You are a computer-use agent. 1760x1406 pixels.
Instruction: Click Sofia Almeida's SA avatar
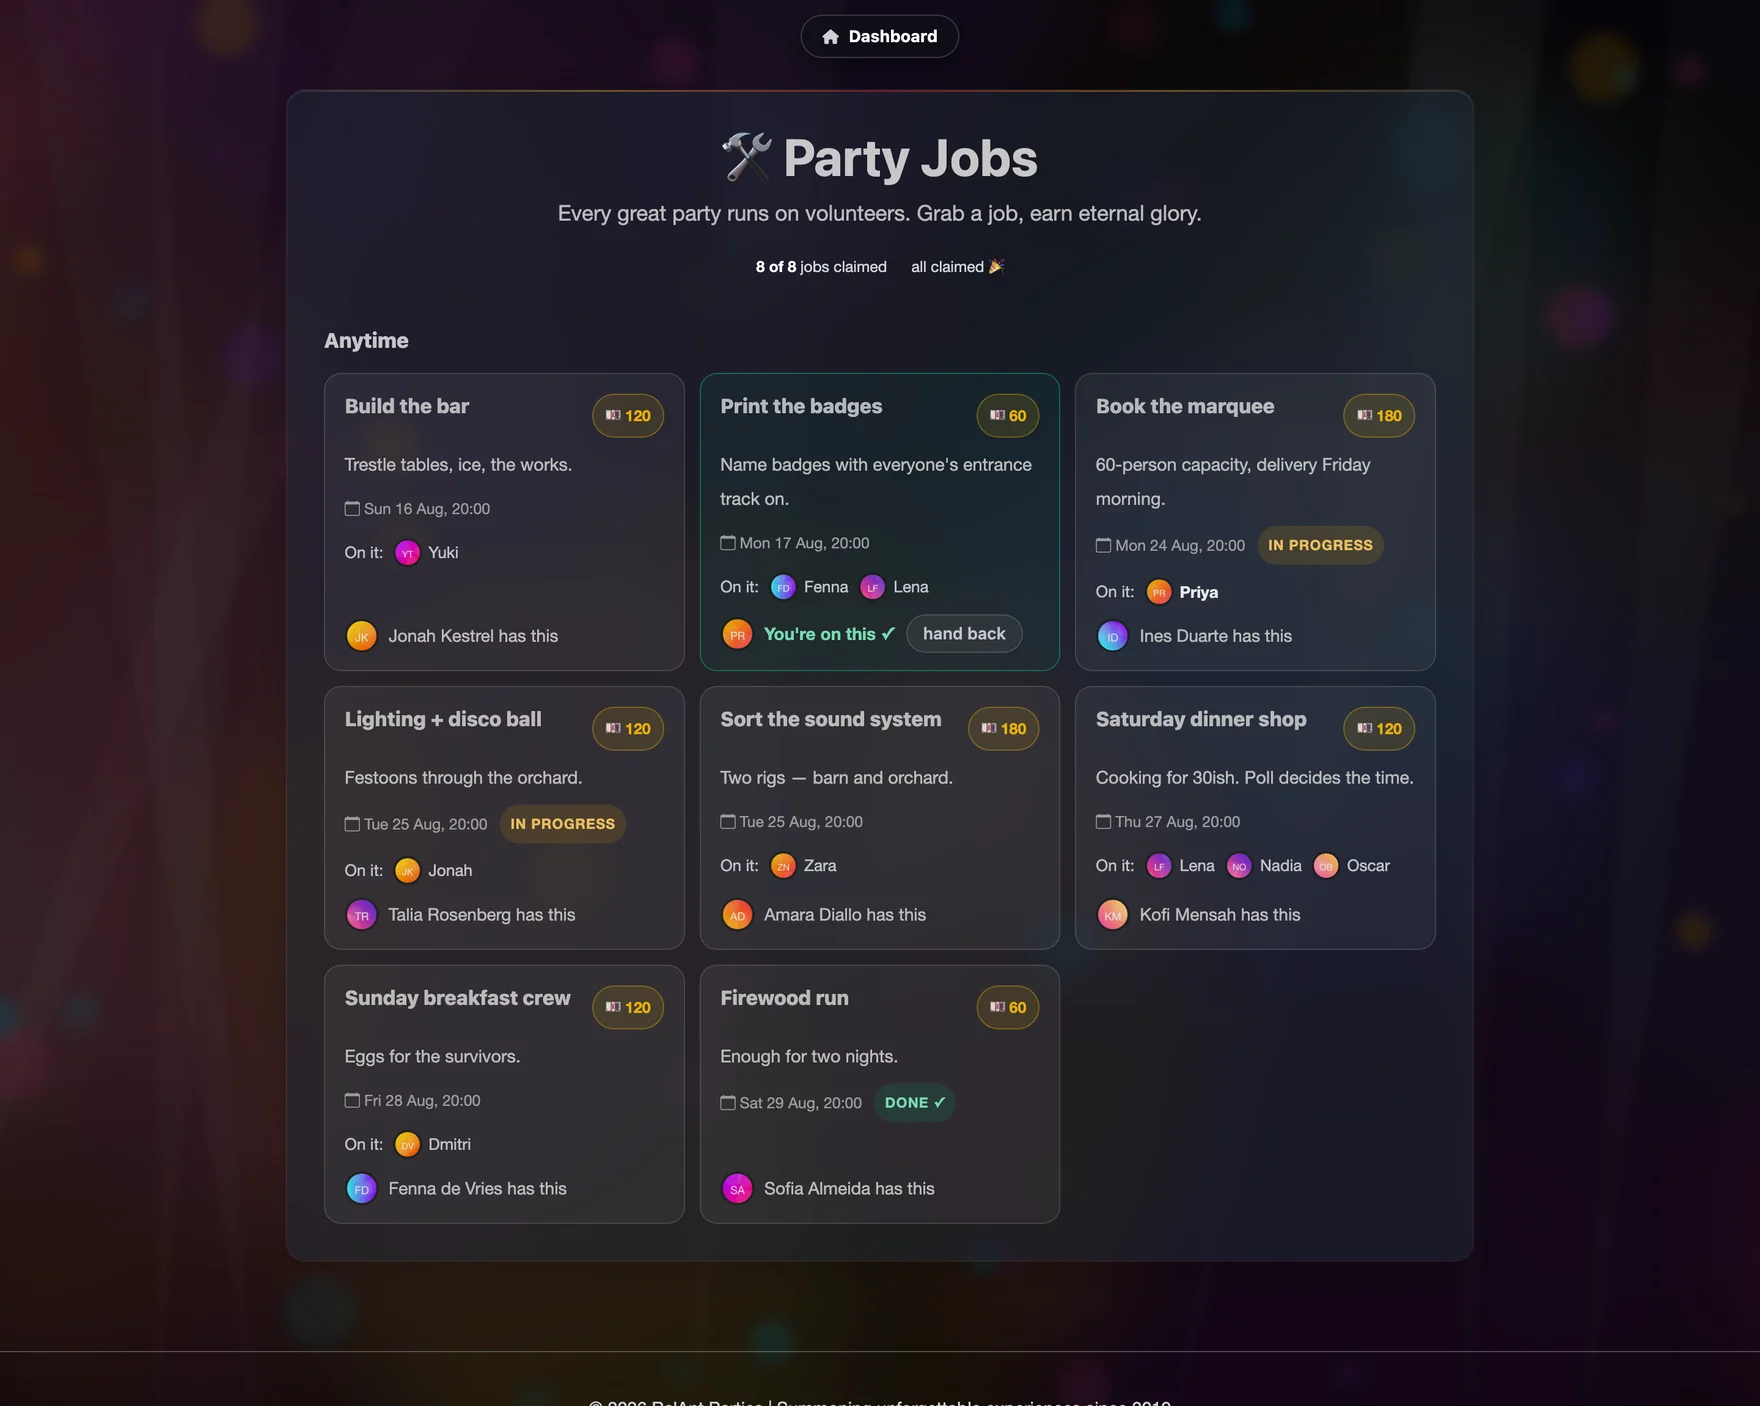click(737, 1189)
